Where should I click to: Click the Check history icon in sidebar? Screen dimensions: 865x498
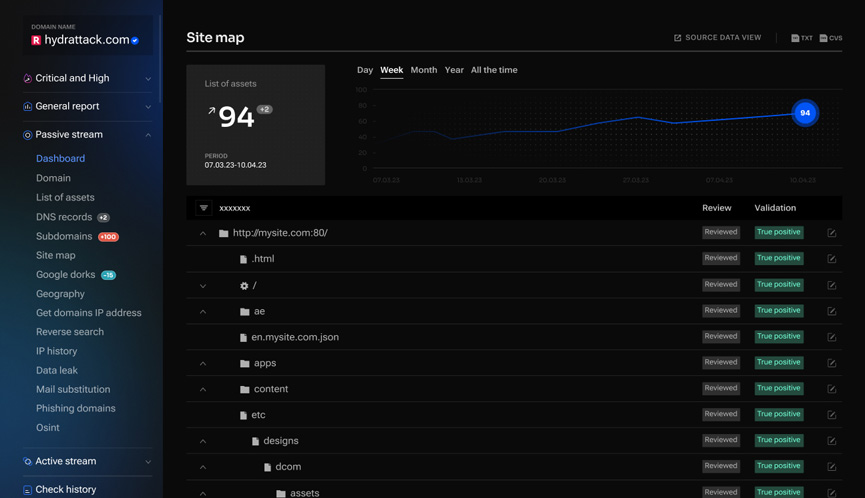(28, 490)
